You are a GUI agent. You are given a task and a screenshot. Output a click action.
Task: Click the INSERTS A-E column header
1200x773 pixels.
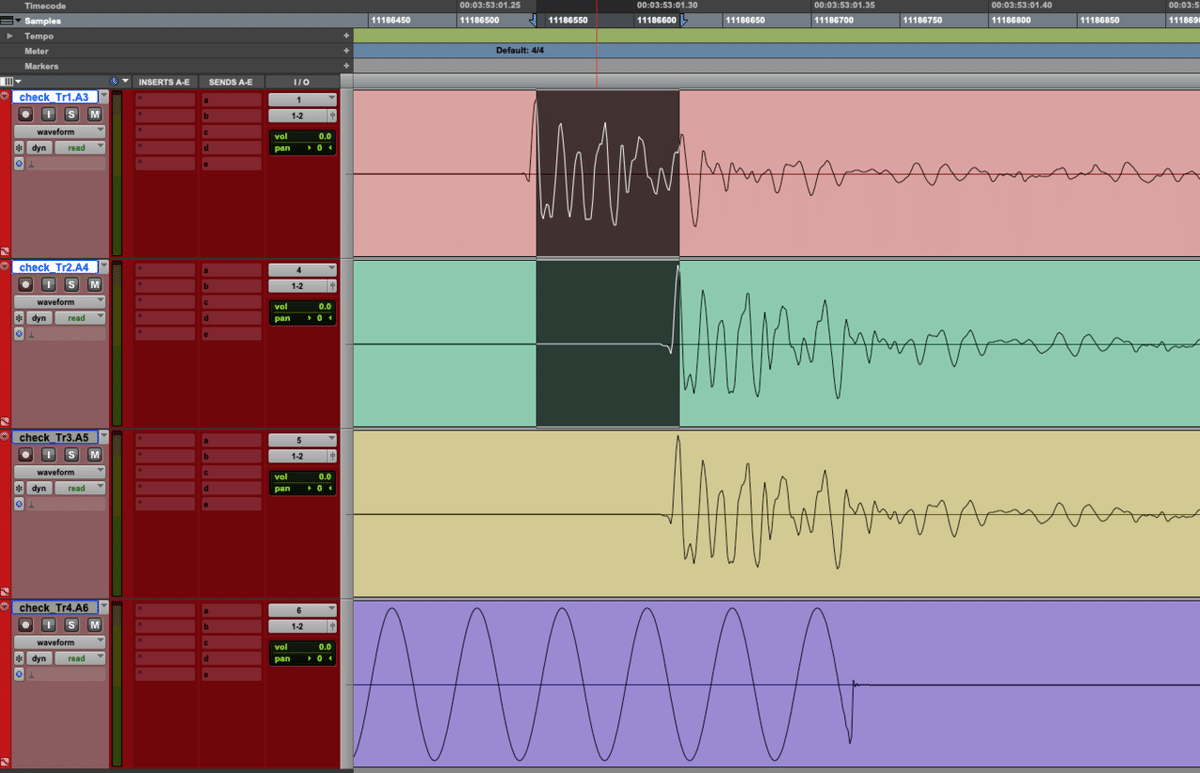[164, 82]
